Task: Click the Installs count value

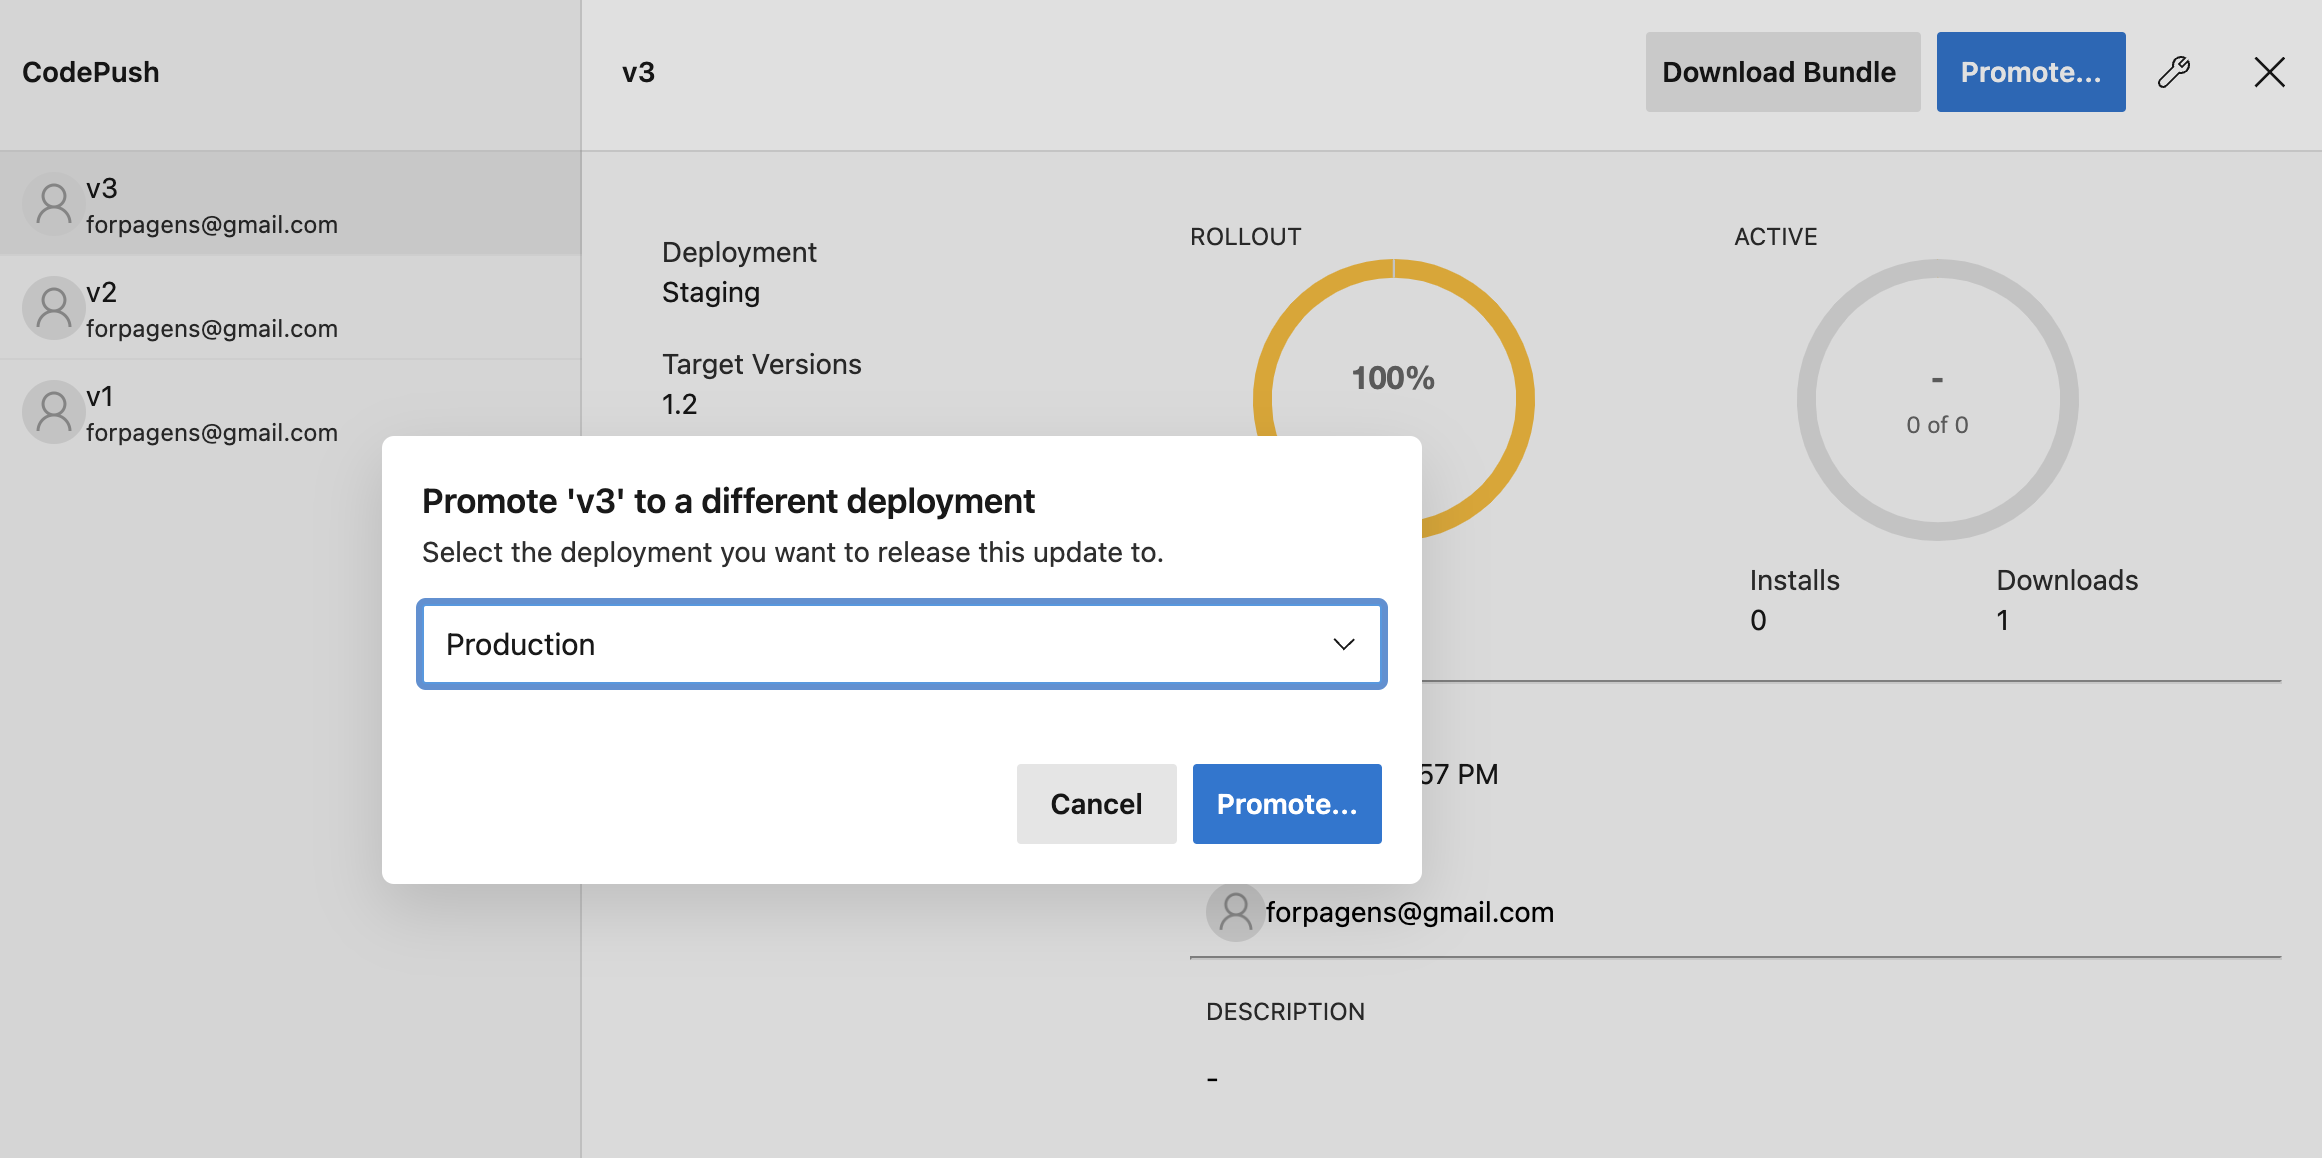Action: click(1759, 620)
